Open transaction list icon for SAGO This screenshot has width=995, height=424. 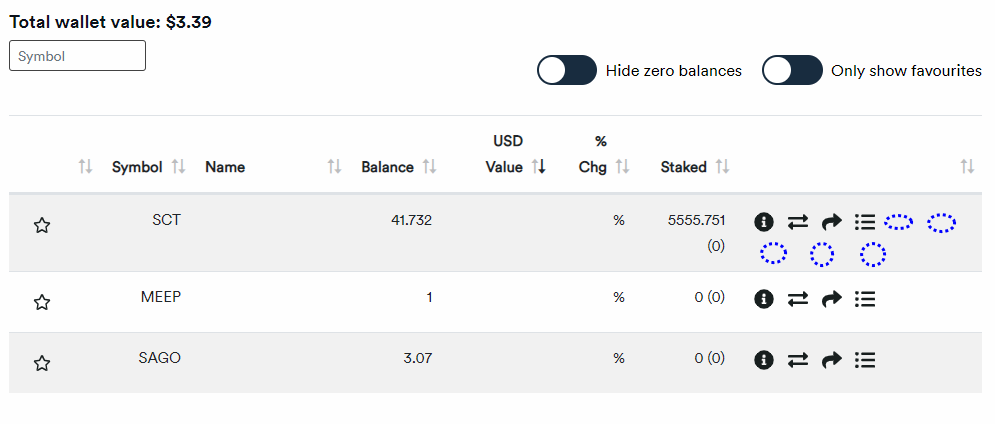866,360
